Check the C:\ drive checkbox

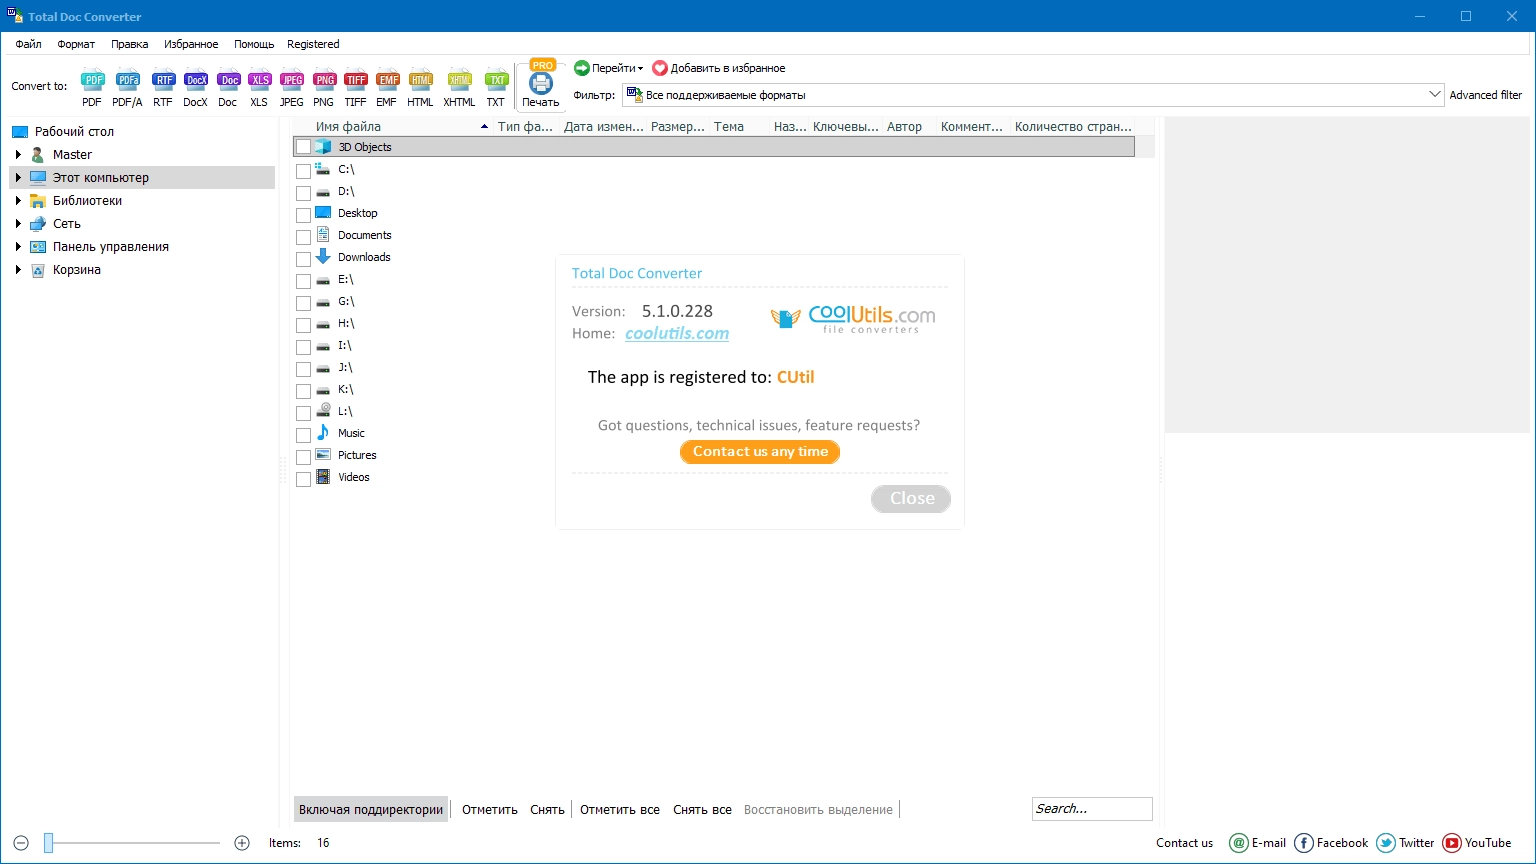304,171
